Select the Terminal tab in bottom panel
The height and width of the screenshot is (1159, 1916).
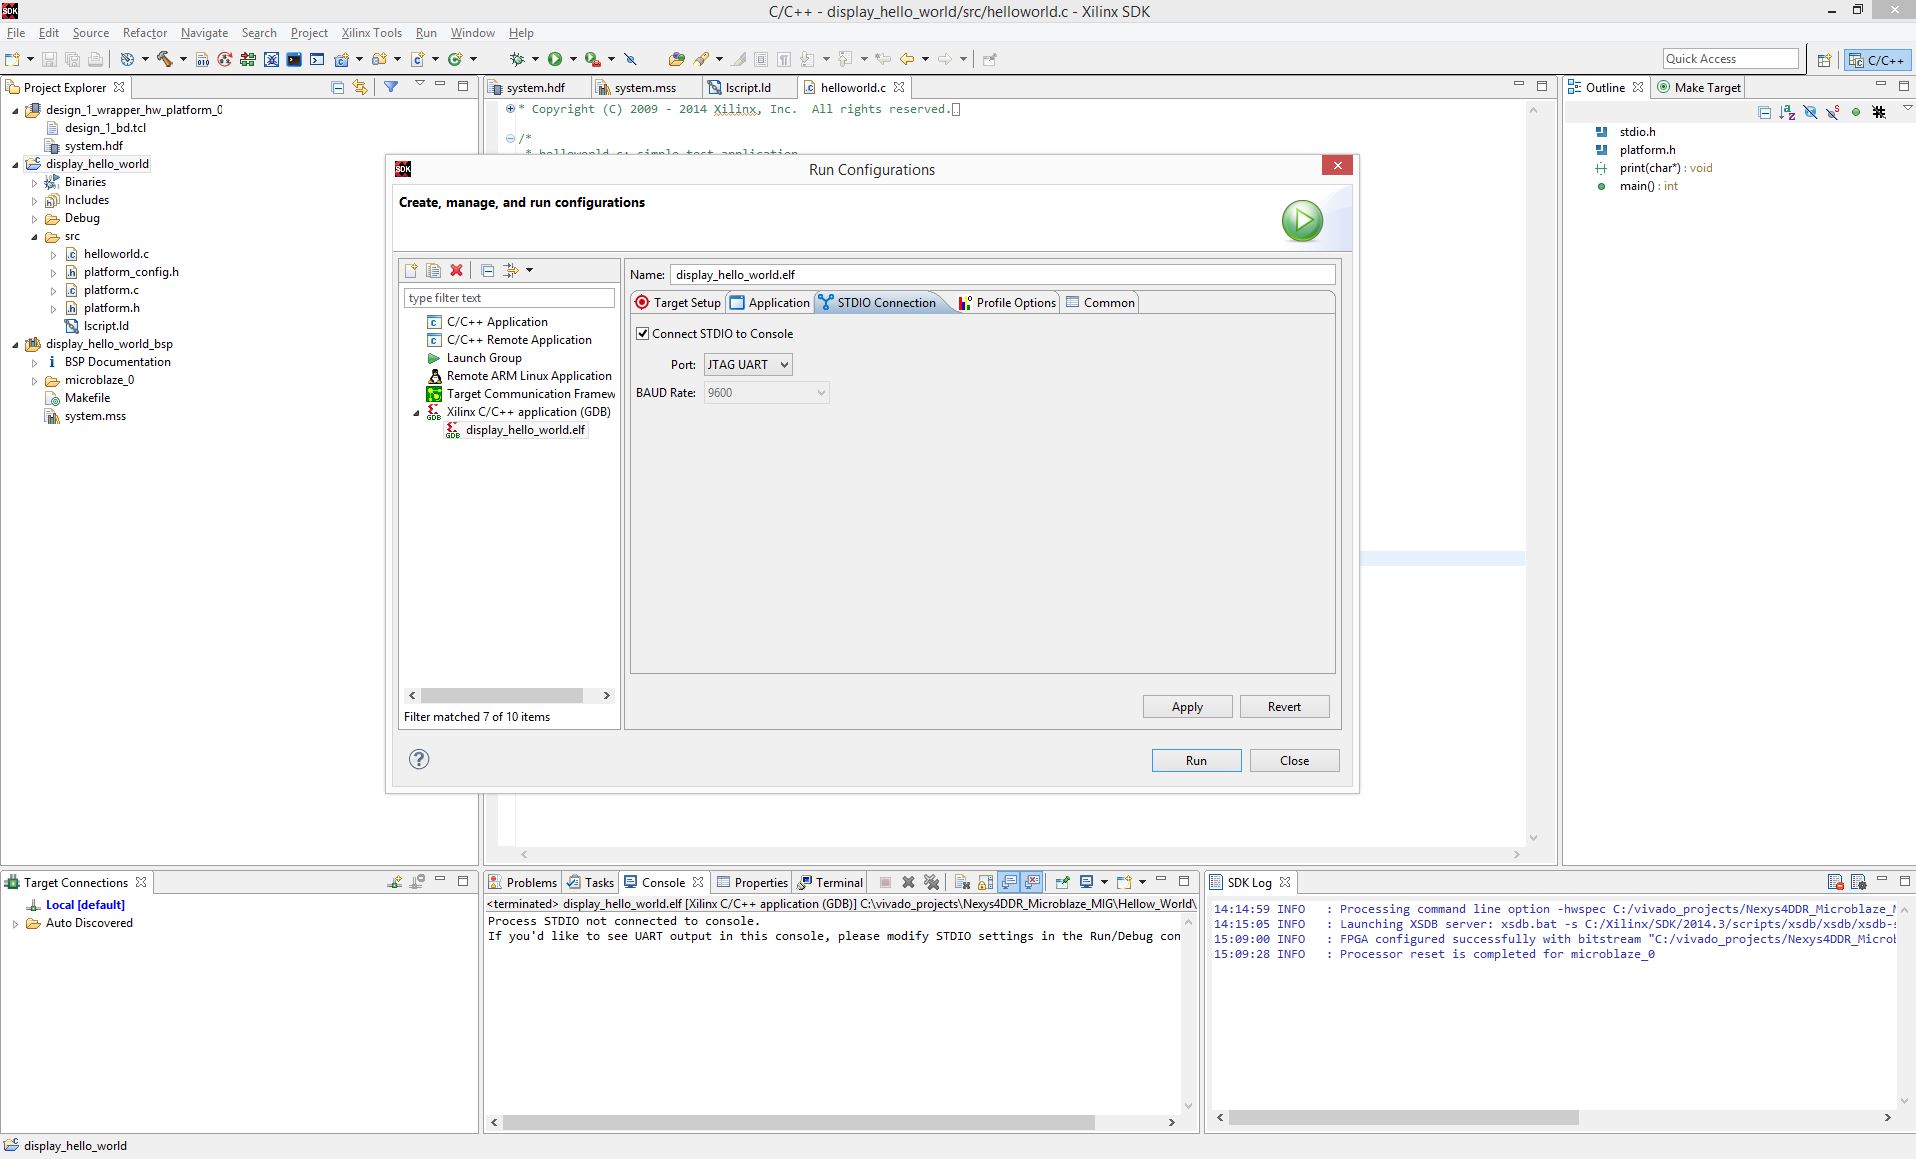pyautogui.click(x=830, y=882)
